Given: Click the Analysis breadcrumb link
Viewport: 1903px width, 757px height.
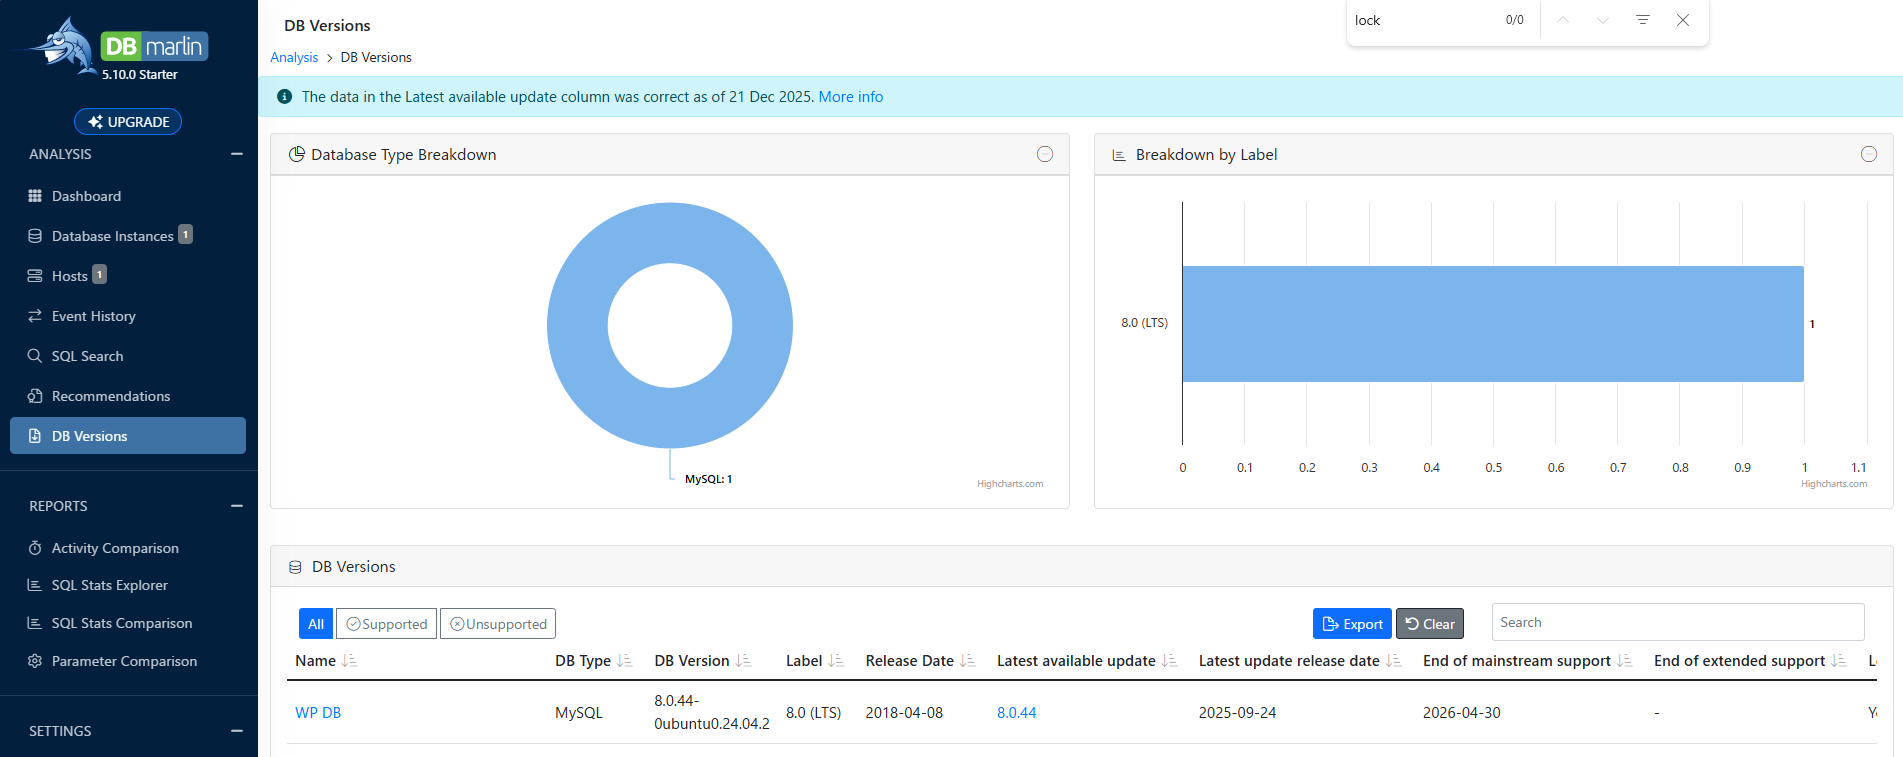Looking at the screenshot, I should (294, 57).
